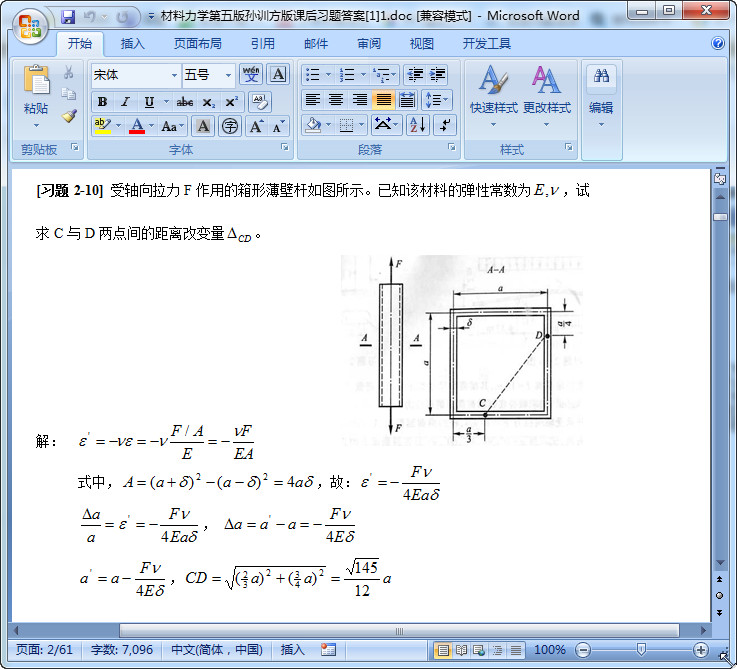This screenshot has width=737, height=669.
Task: Open the font name 宋体 dropdown
Action: pyautogui.click(x=174, y=75)
